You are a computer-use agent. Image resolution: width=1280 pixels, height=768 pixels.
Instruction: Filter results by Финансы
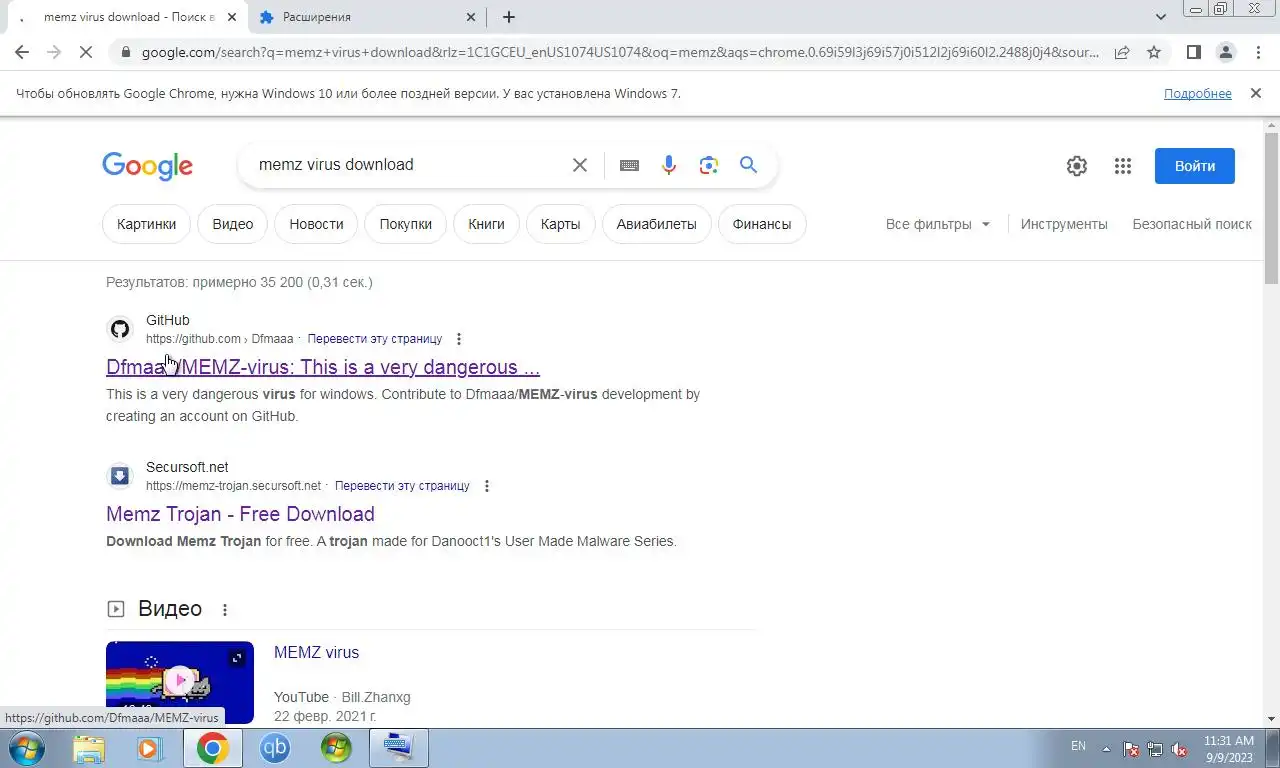click(x=762, y=224)
